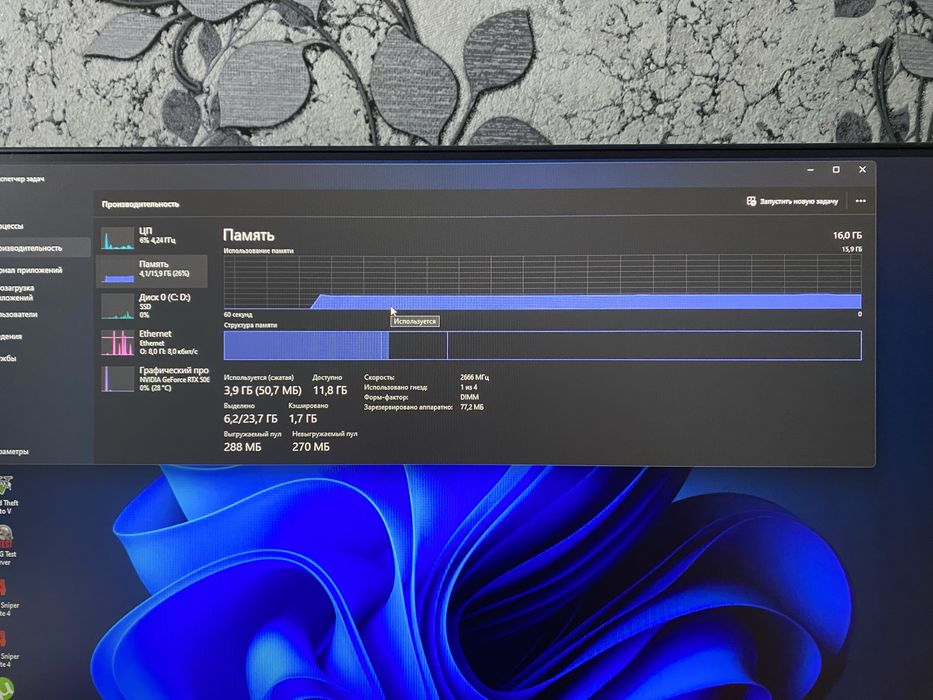Screen dimensions: 933x700
Task: Open the Пользователи page in the sidebar
Action: pos(19,314)
